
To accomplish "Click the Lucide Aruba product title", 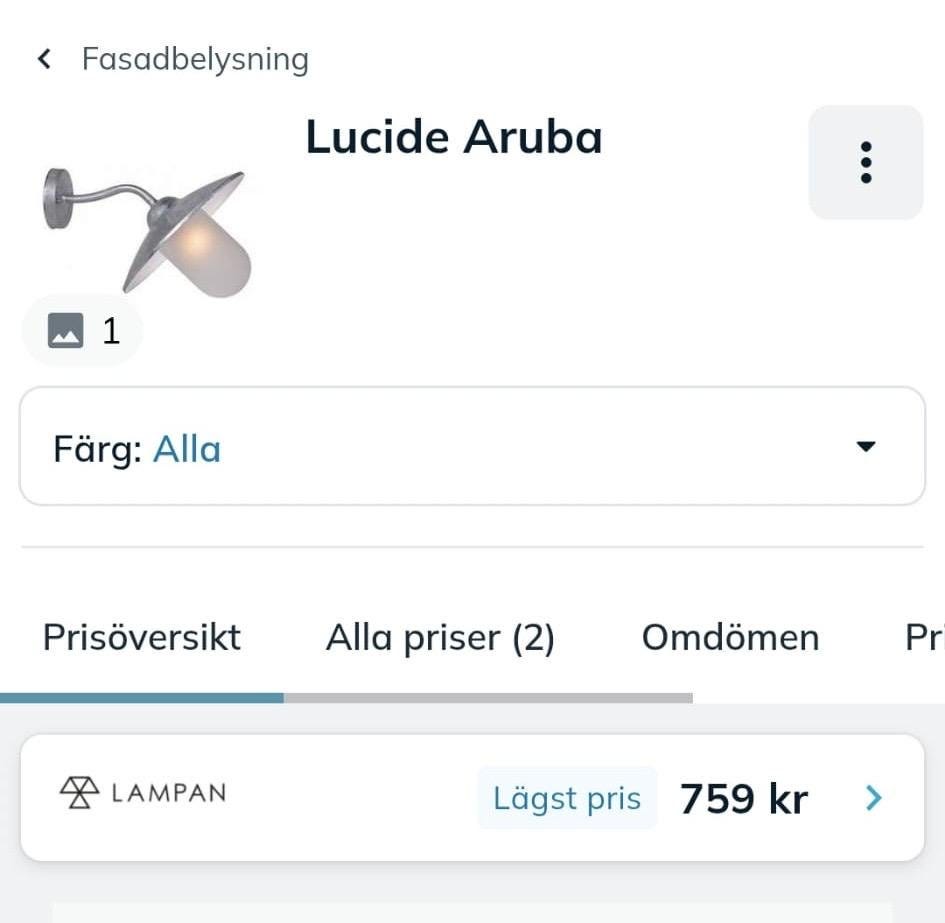I will click(x=454, y=137).
